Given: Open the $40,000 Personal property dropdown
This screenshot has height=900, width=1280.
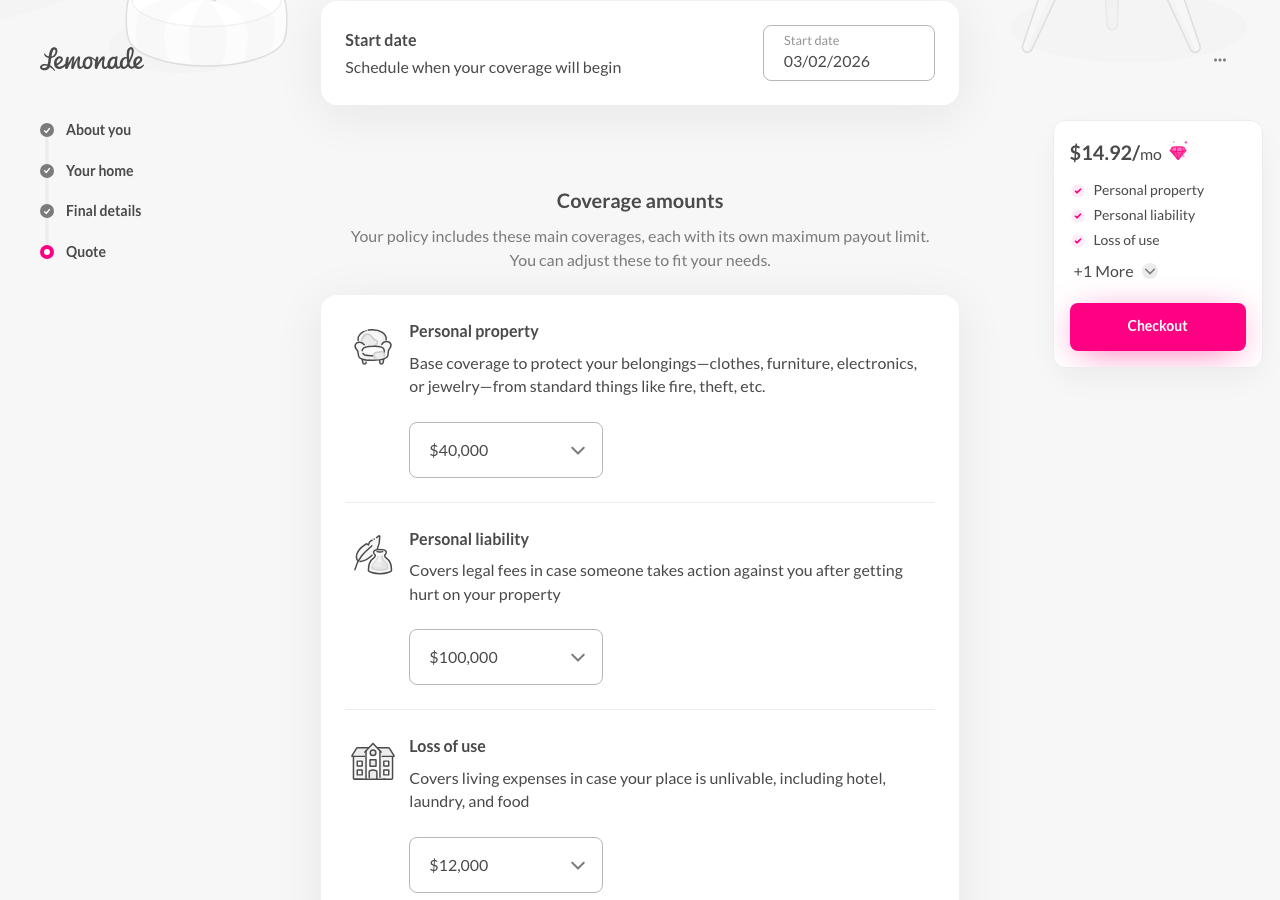Looking at the screenshot, I should (x=505, y=450).
